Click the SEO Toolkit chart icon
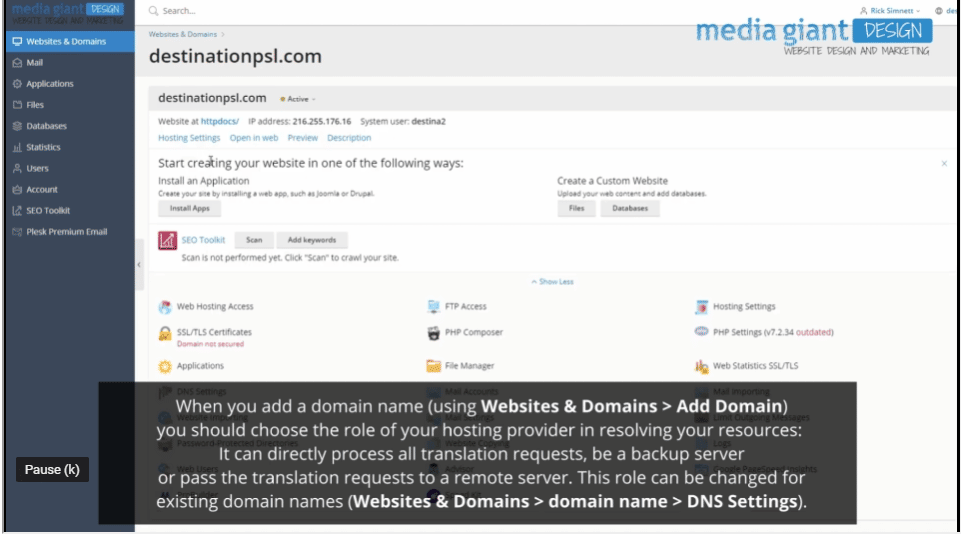Image resolution: width=961 pixels, height=534 pixels. [167, 240]
